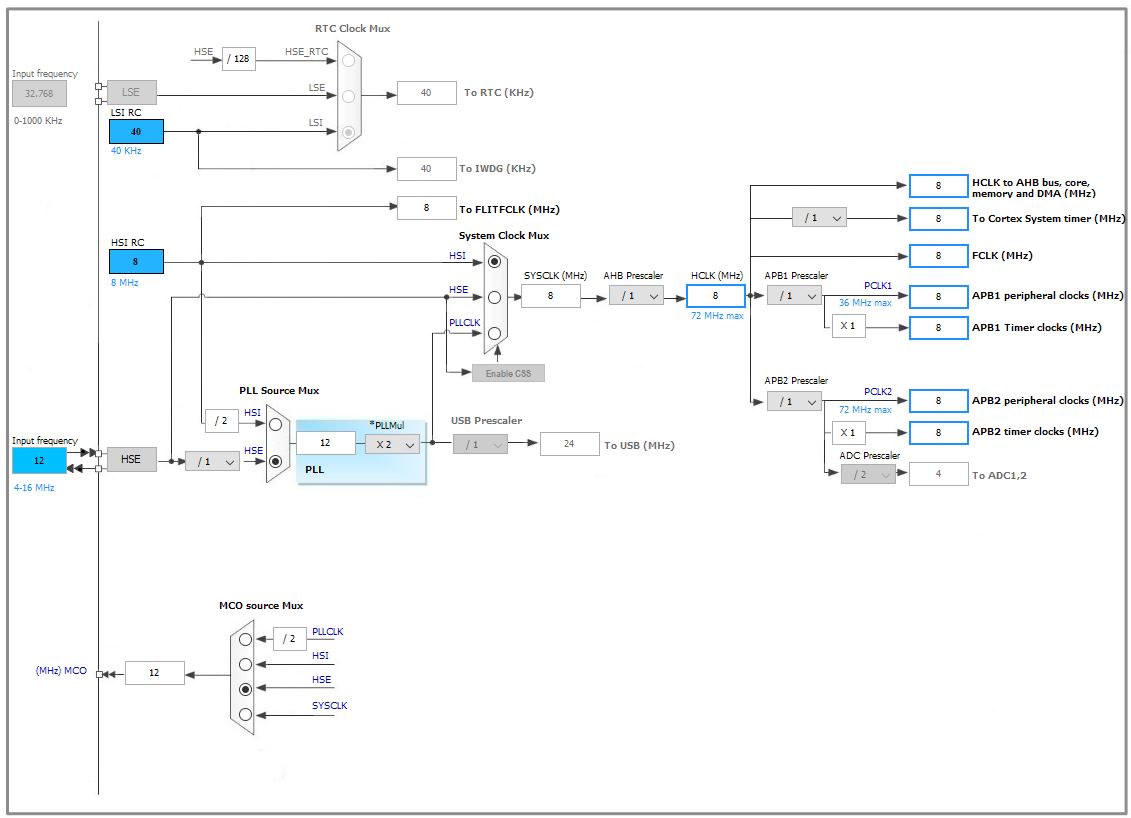Click the SYSCLK (MHz) value field
This screenshot has width=1131, height=818.
pyautogui.click(x=550, y=296)
